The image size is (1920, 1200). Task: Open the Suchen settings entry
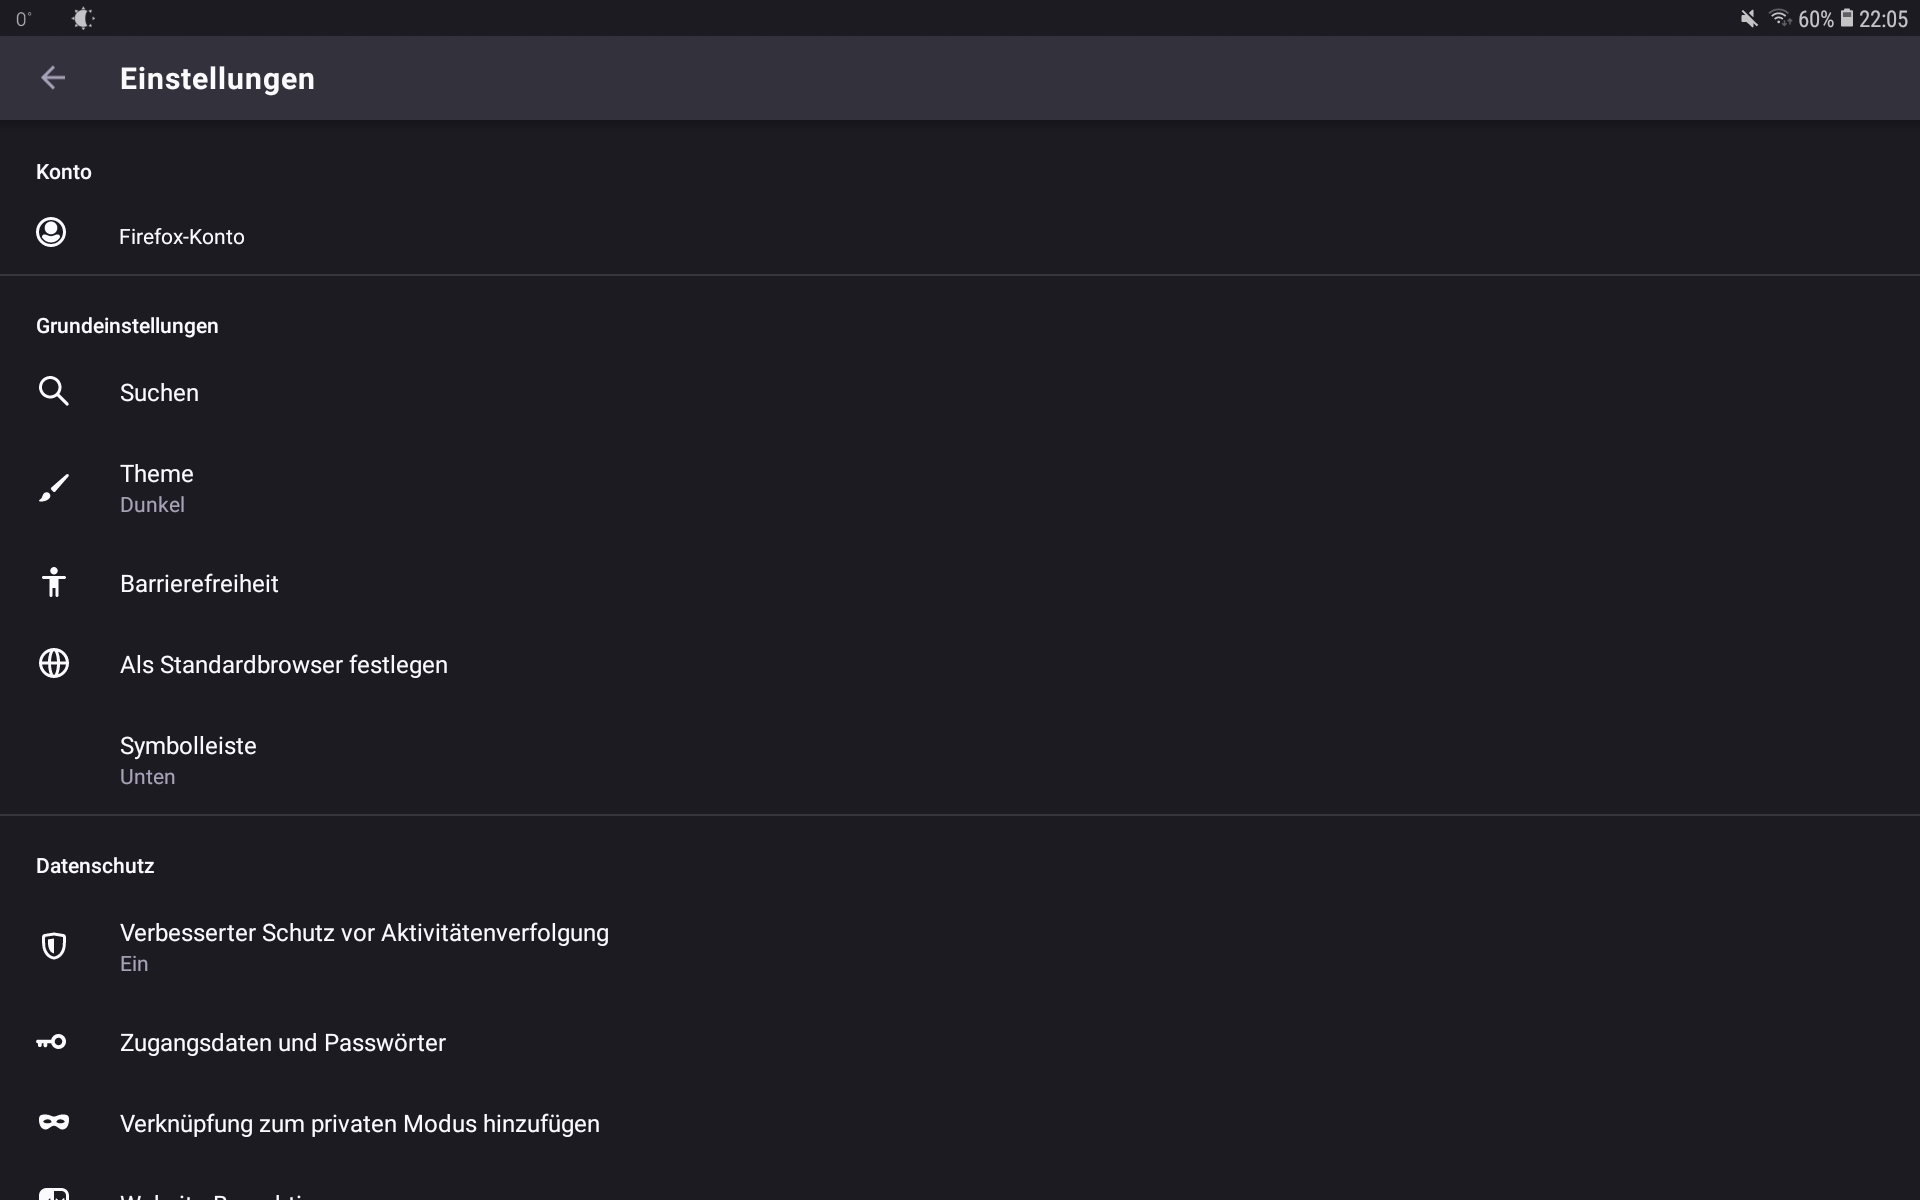point(160,393)
